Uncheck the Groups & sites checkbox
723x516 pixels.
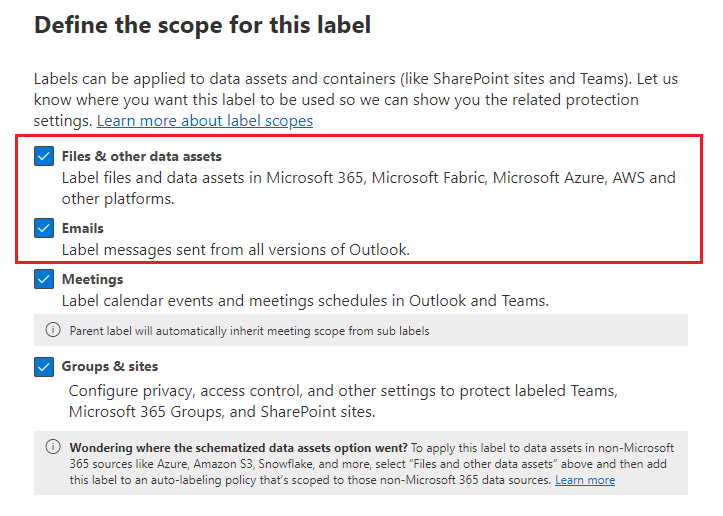pos(44,367)
